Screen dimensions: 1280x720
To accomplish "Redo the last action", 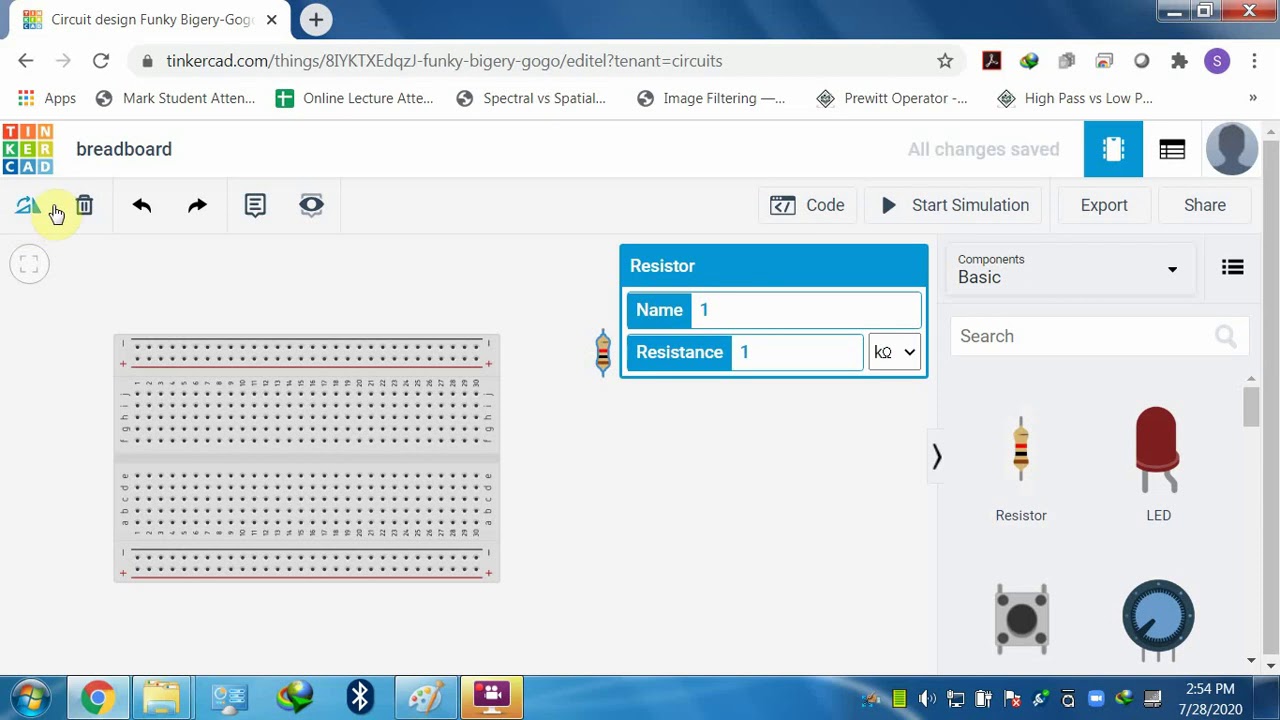I will pos(197,205).
